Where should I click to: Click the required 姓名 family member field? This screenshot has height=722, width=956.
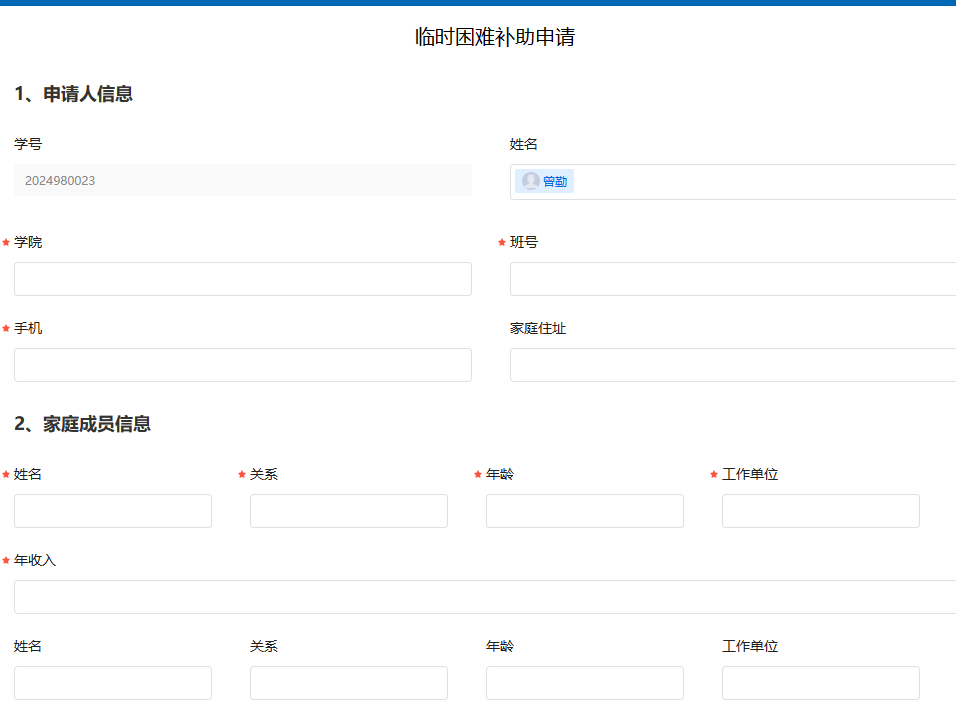point(113,511)
